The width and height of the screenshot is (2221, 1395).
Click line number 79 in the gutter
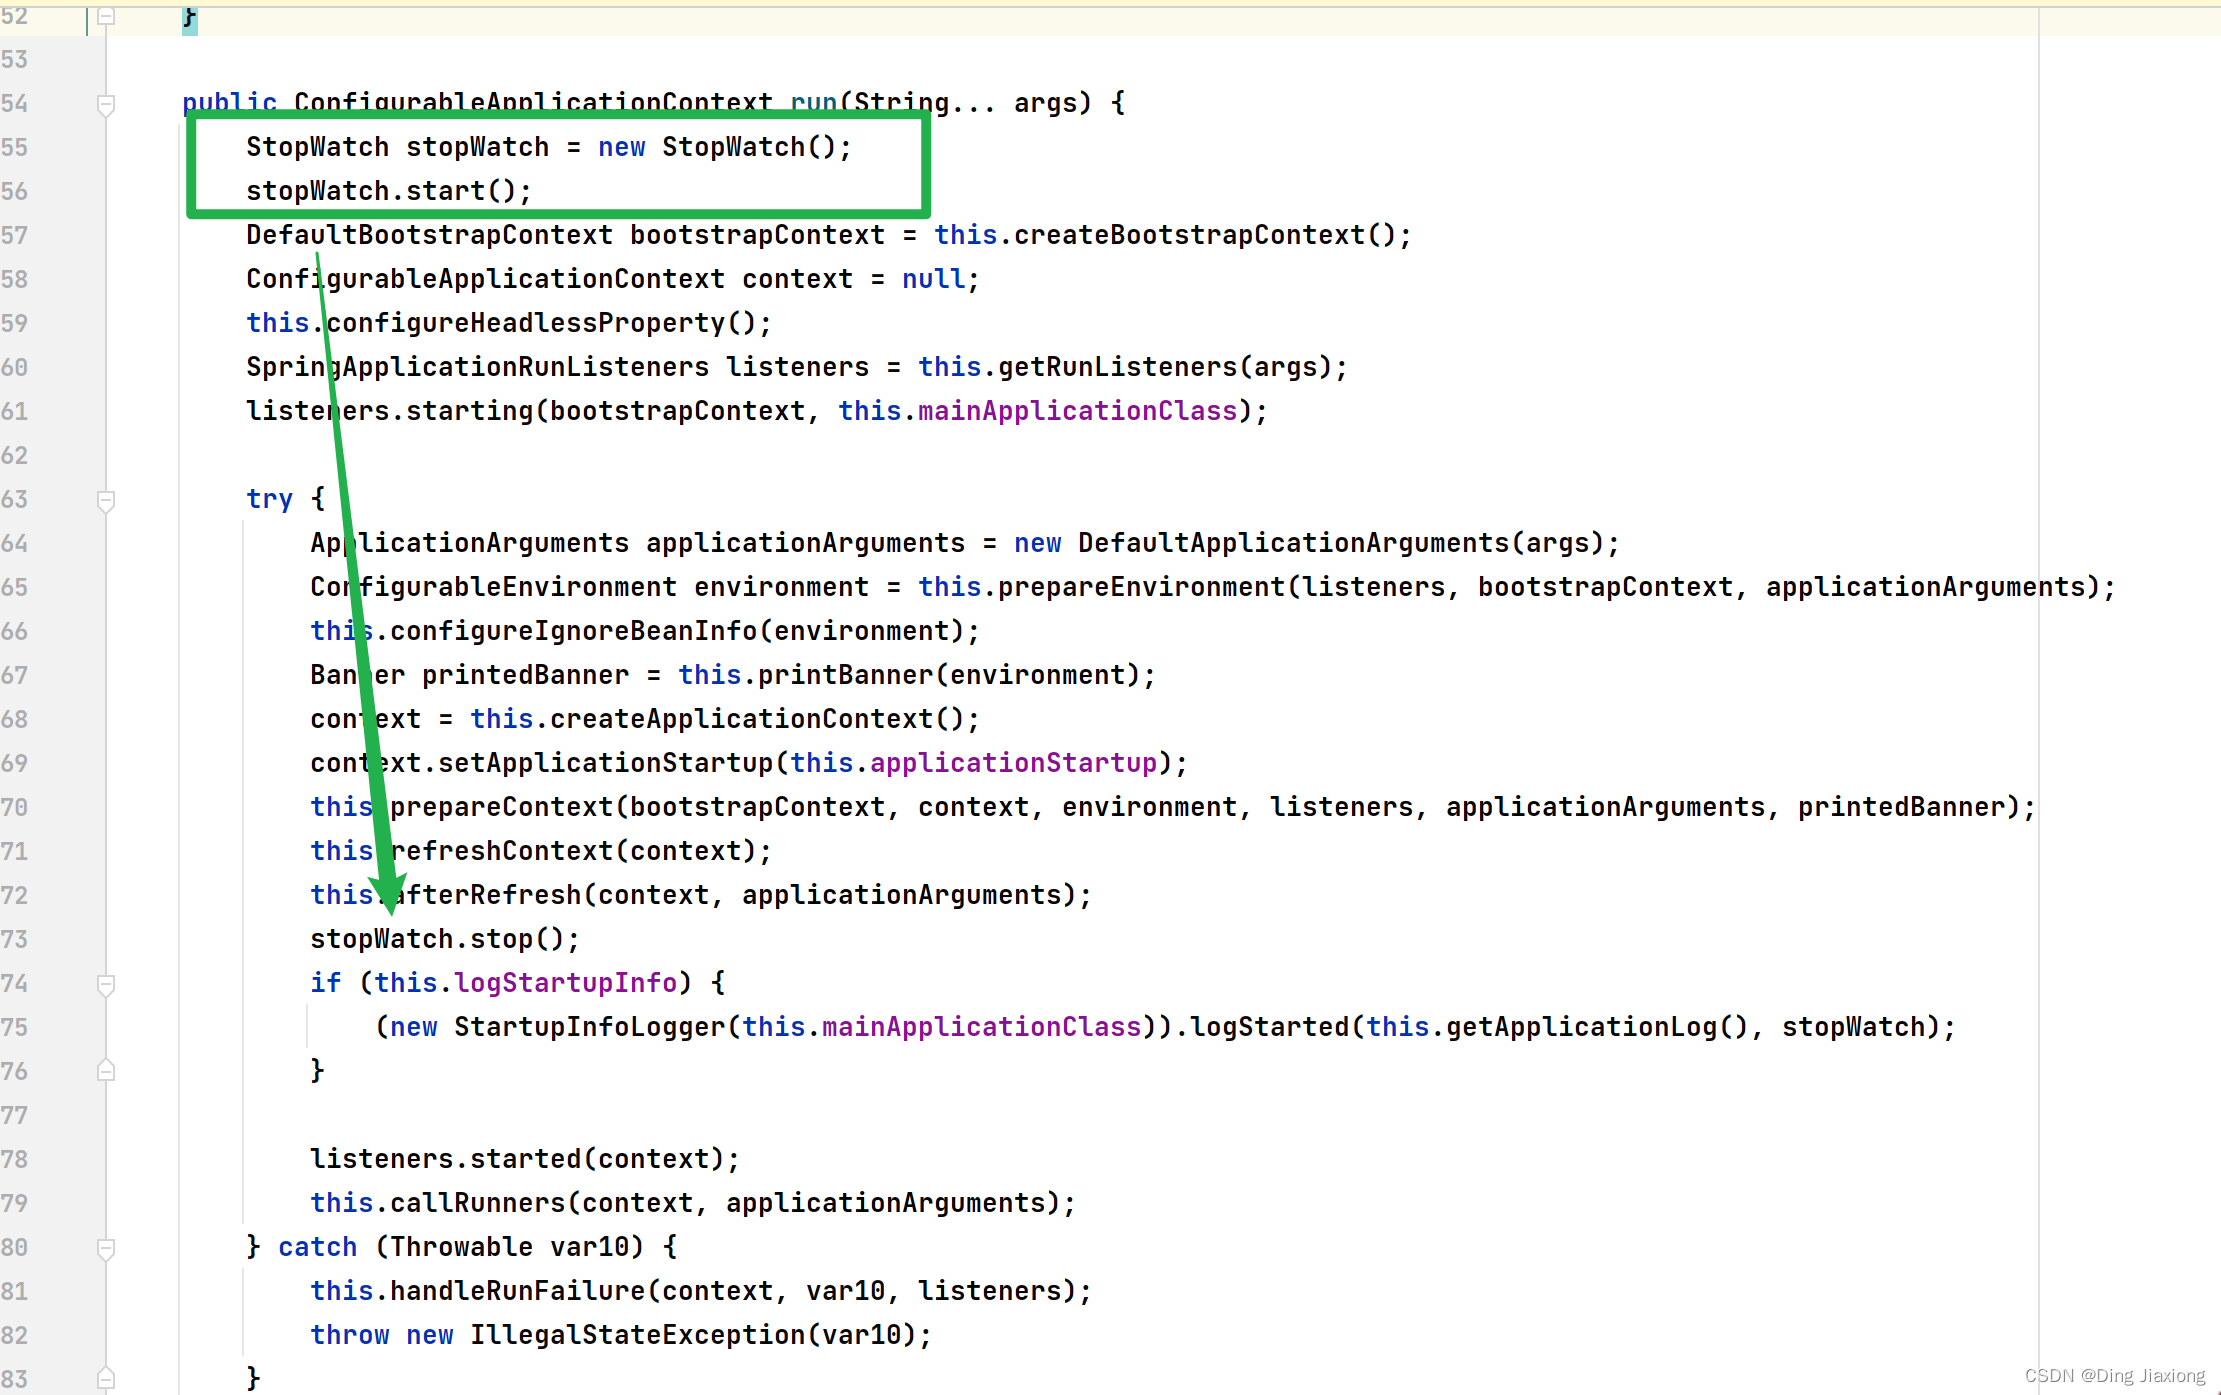pyautogui.click(x=14, y=1203)
